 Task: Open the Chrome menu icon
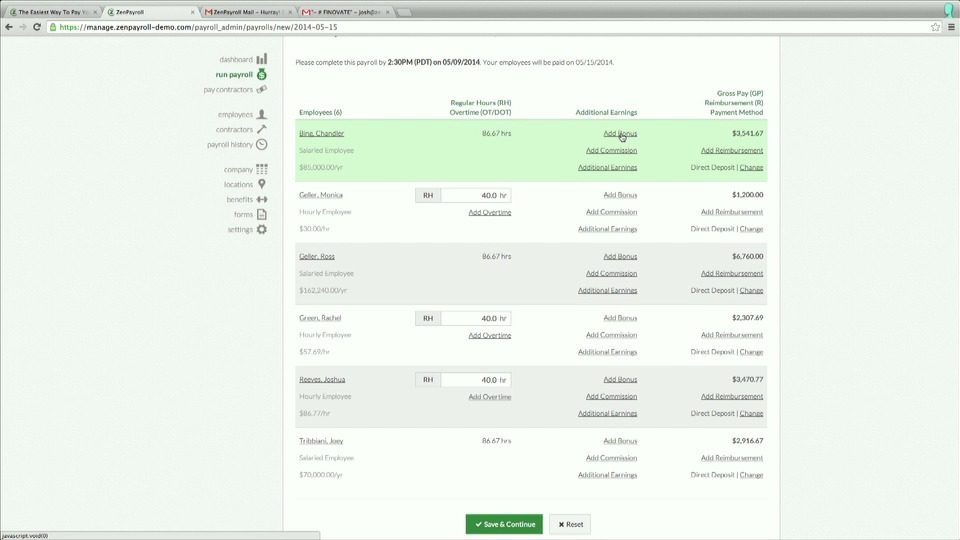951,27
